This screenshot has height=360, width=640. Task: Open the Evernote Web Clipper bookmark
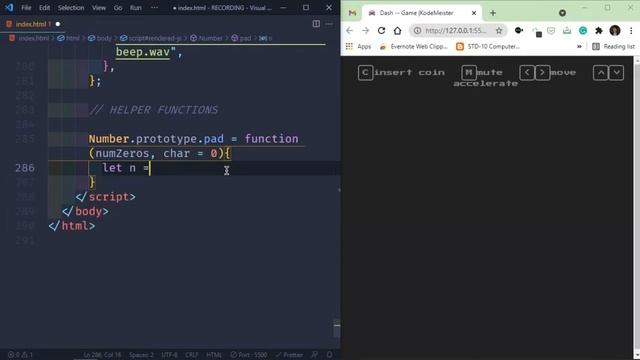pyautogui.click(x=413, y=47)
